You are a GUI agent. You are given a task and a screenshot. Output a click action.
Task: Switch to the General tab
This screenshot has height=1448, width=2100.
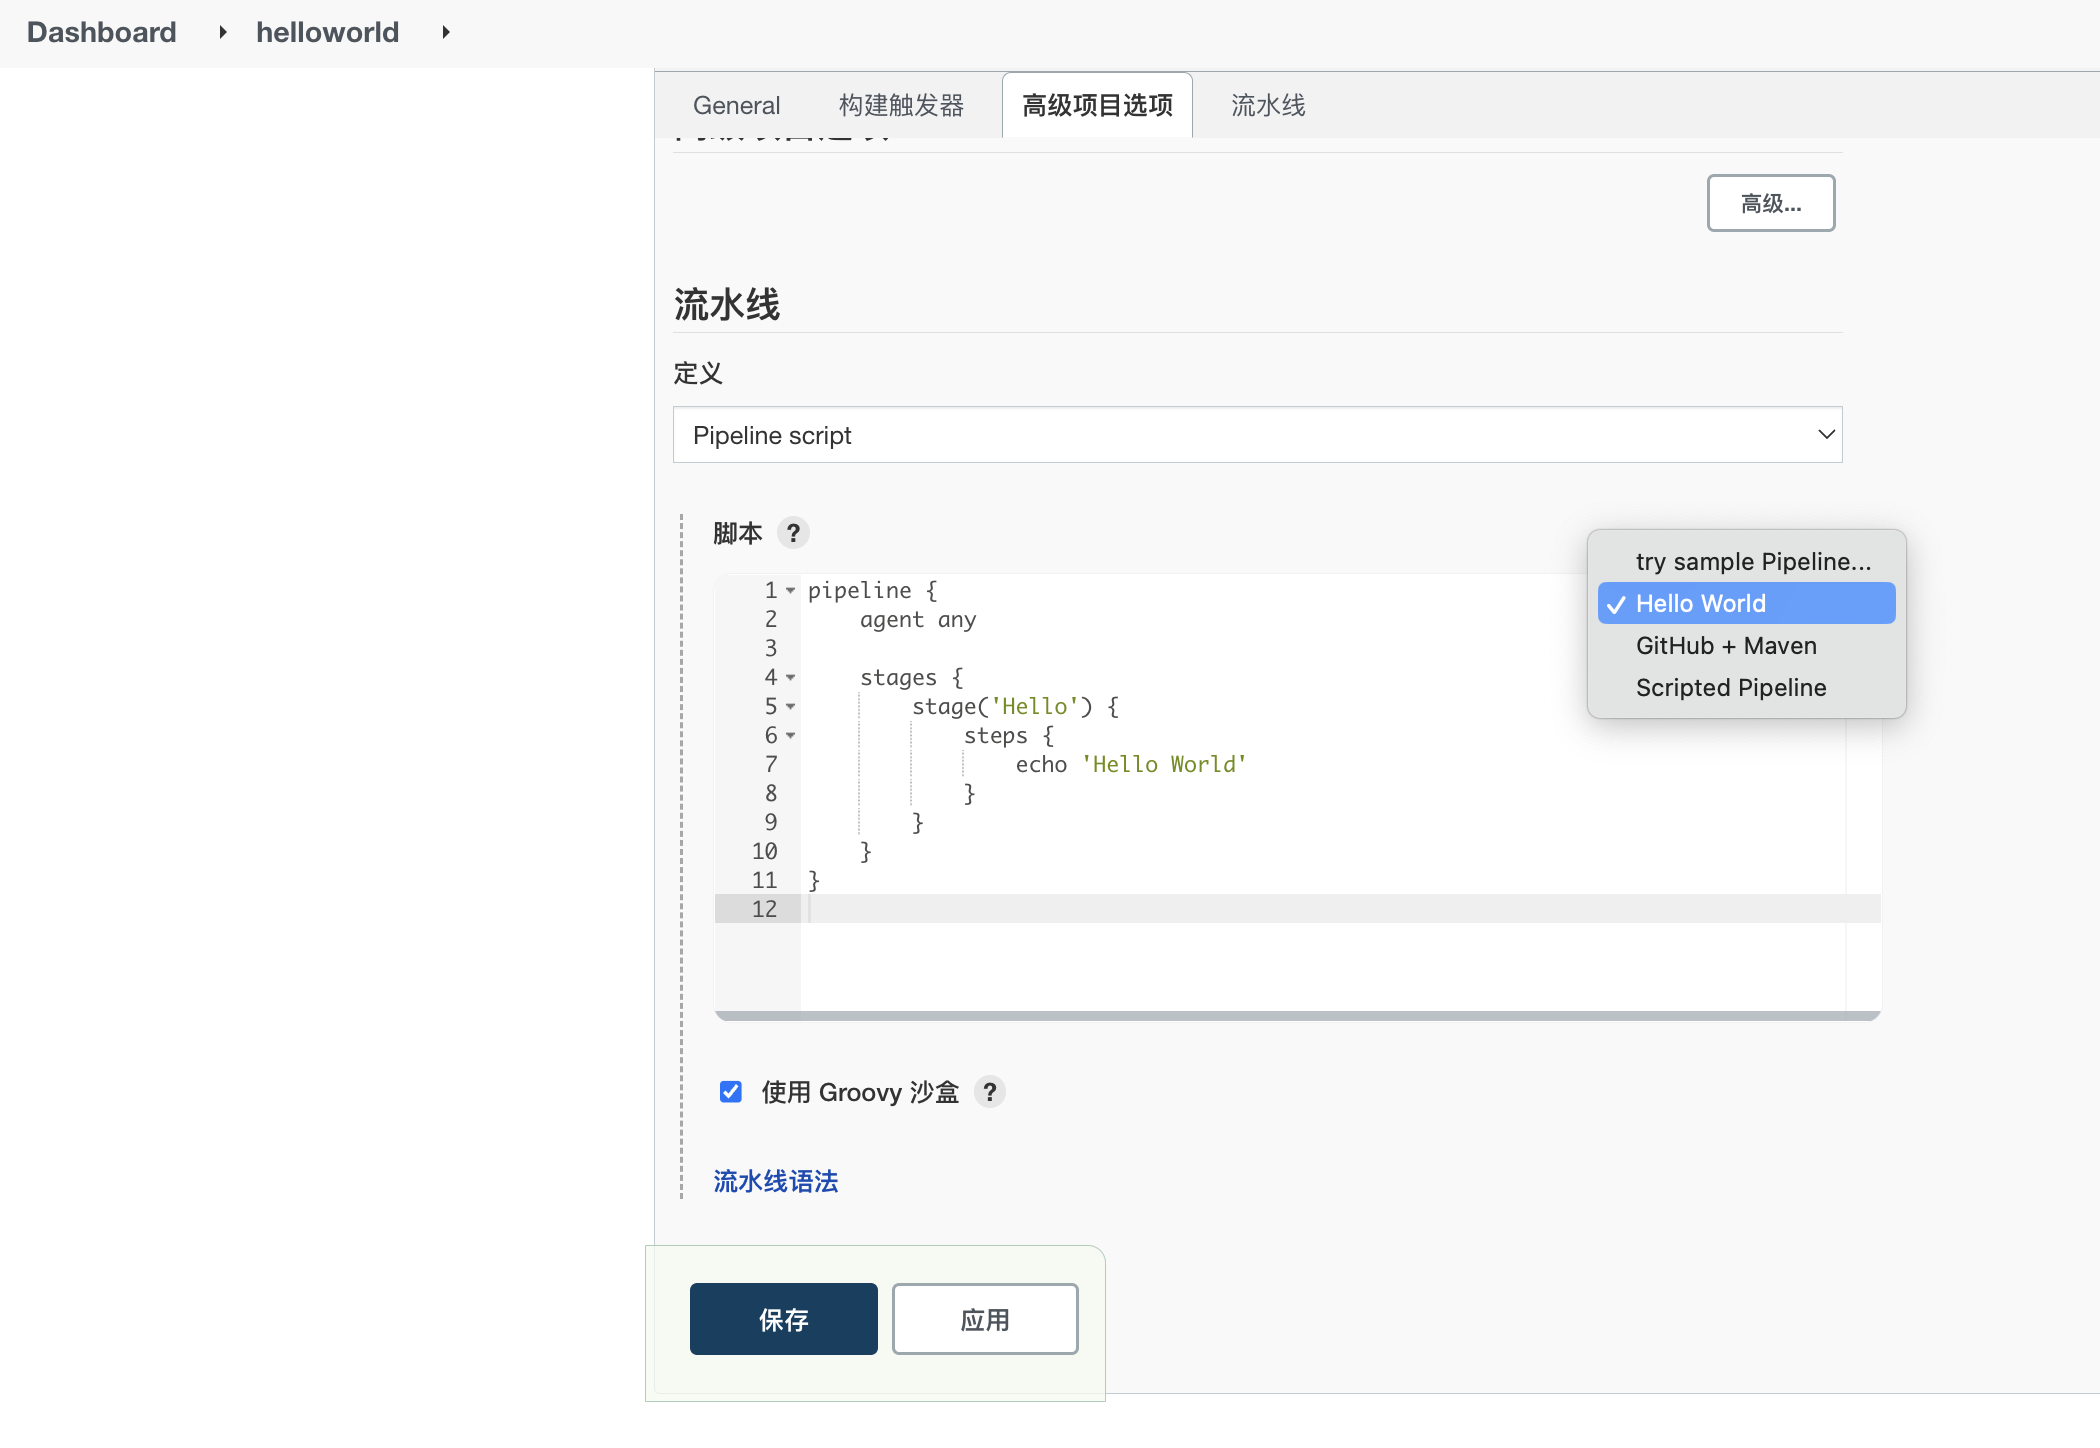736,105
